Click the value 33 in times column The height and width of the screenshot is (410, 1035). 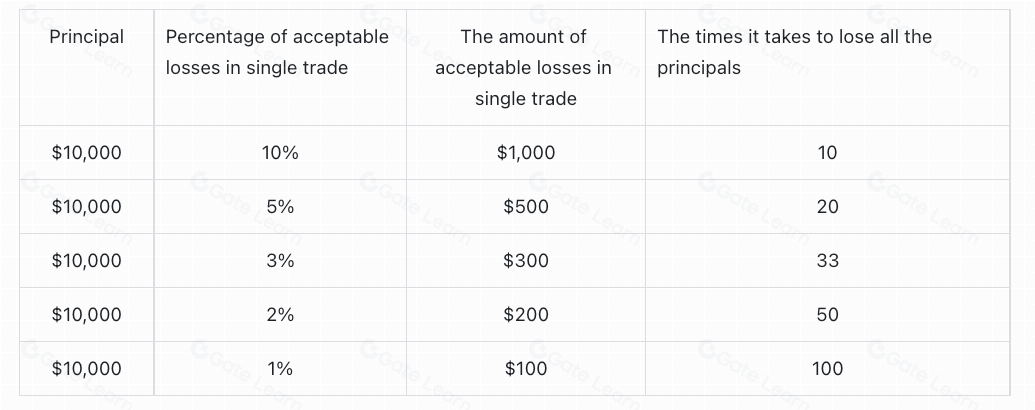click(x=827, y=261)
